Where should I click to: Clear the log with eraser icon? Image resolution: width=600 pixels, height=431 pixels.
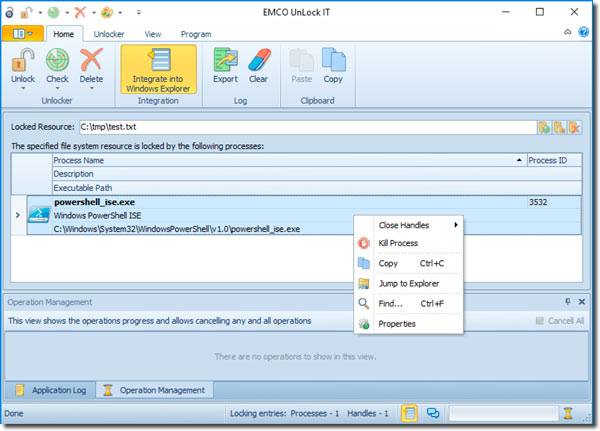click(x=259, y=65)
